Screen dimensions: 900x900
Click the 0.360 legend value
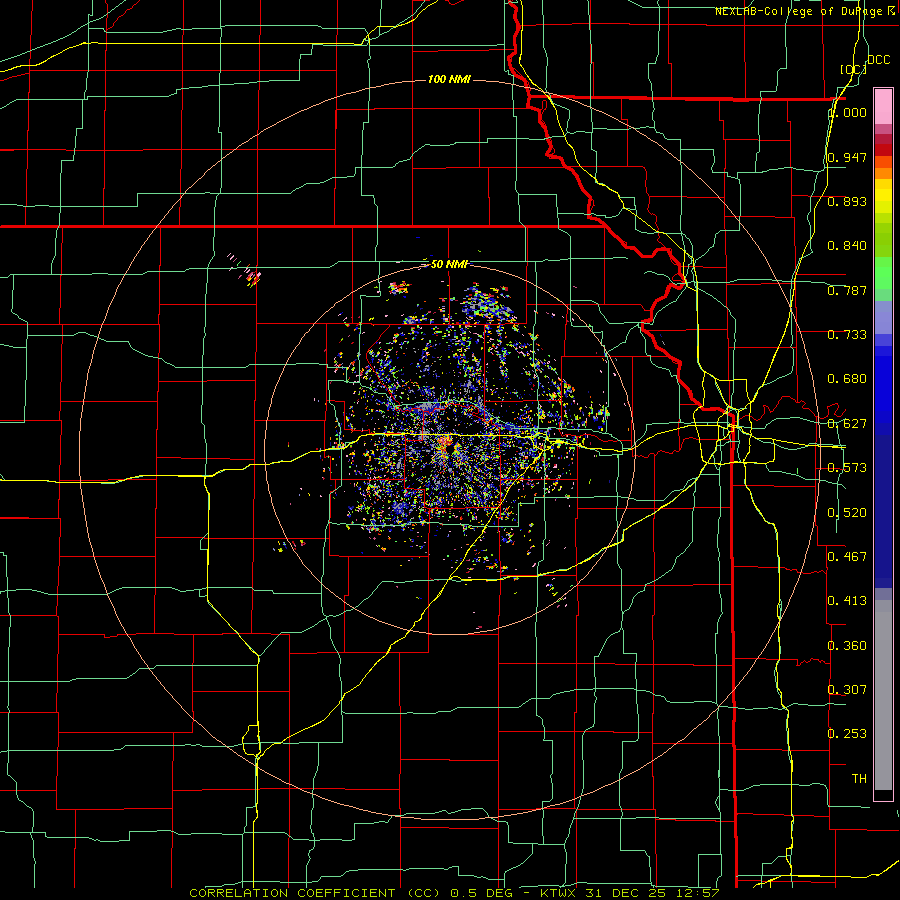point(847,646)
